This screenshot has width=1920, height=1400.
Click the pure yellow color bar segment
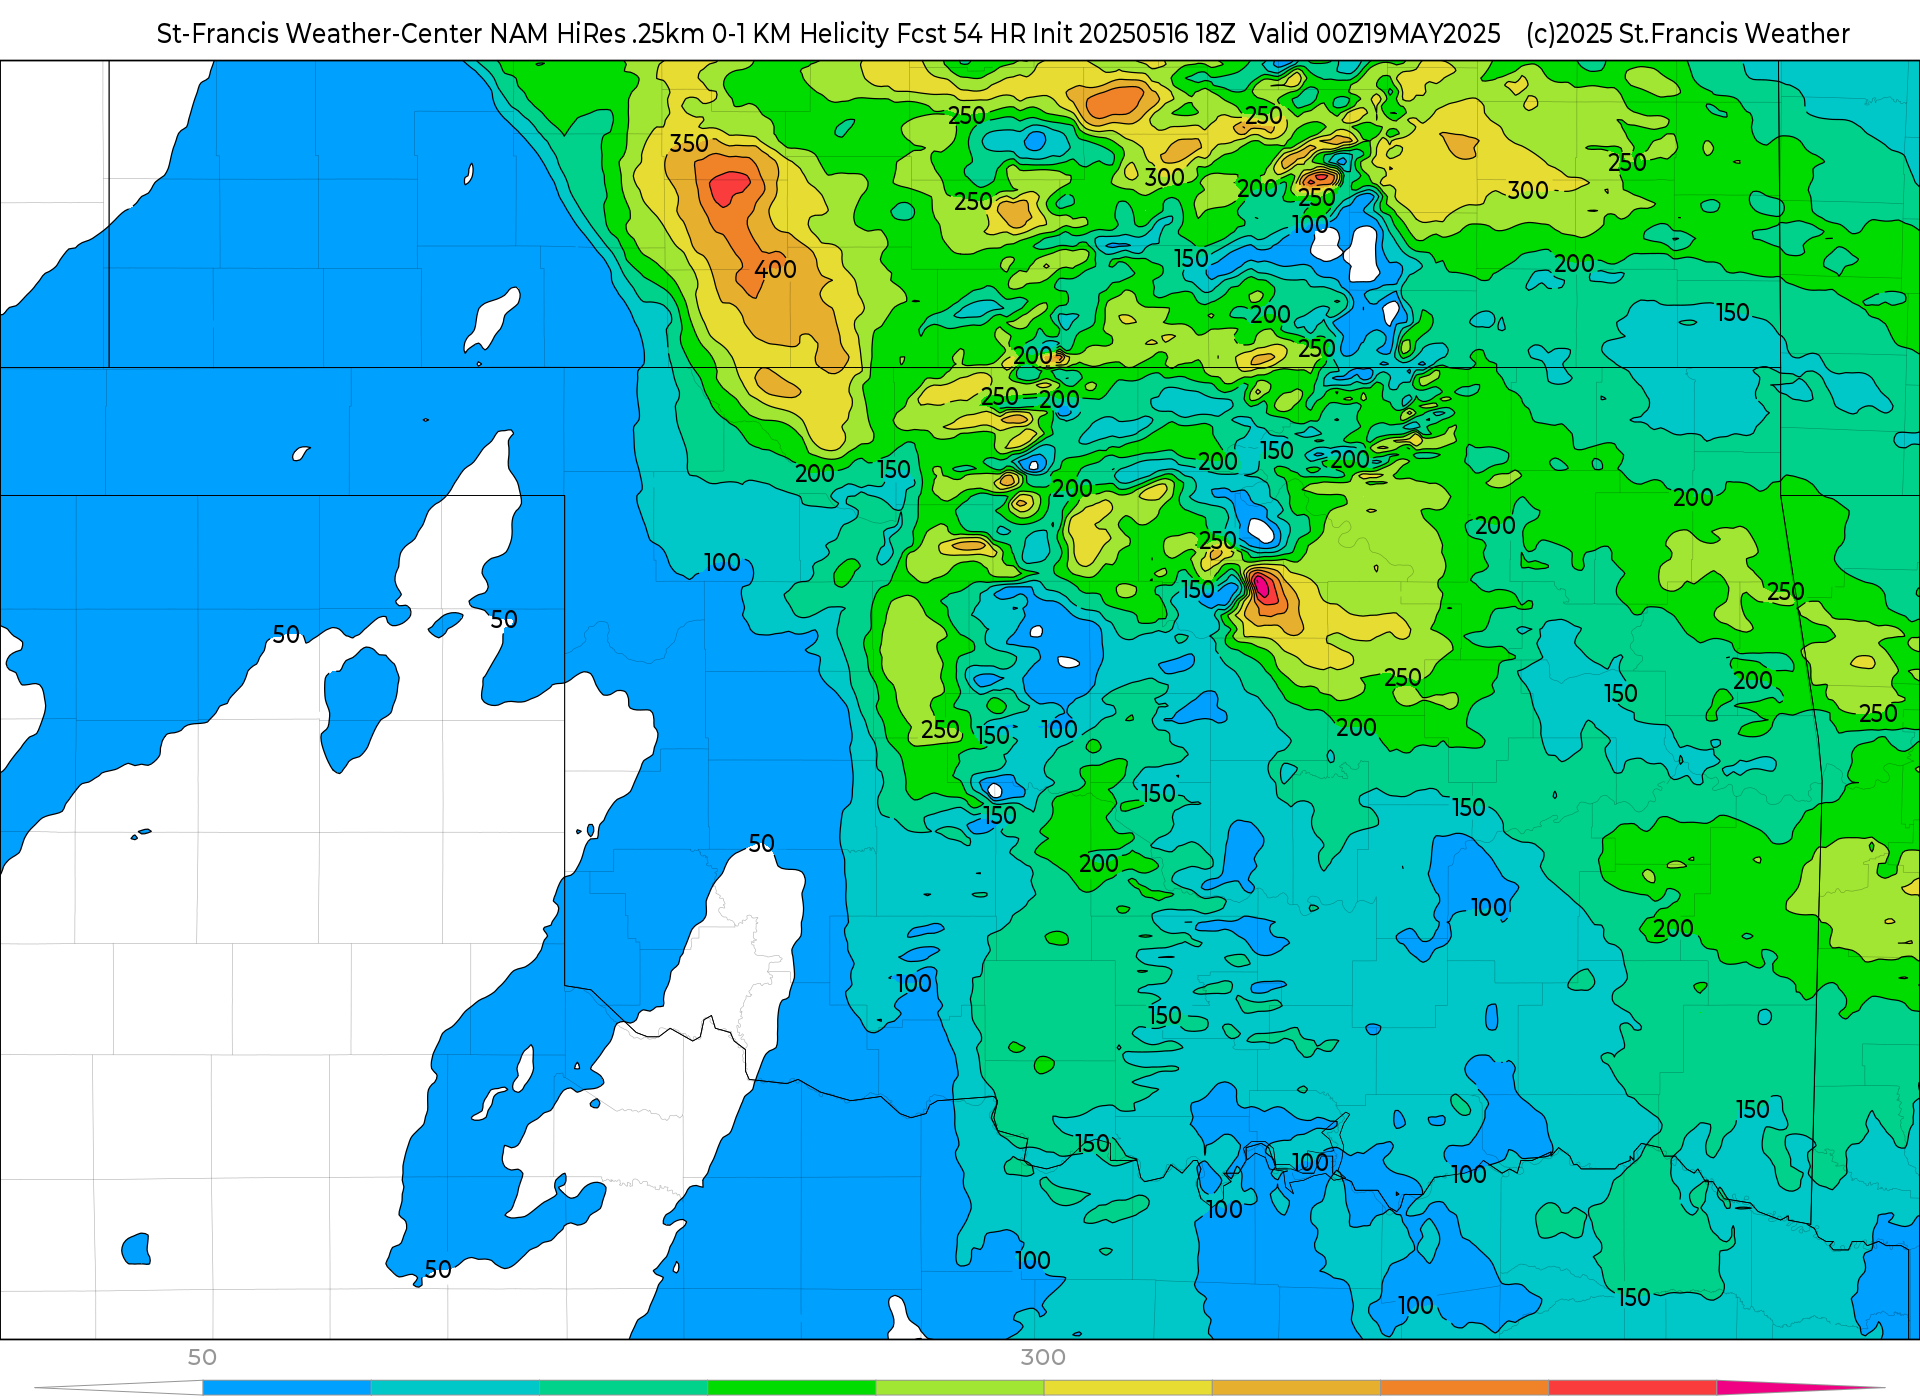coord(1128,1388)
